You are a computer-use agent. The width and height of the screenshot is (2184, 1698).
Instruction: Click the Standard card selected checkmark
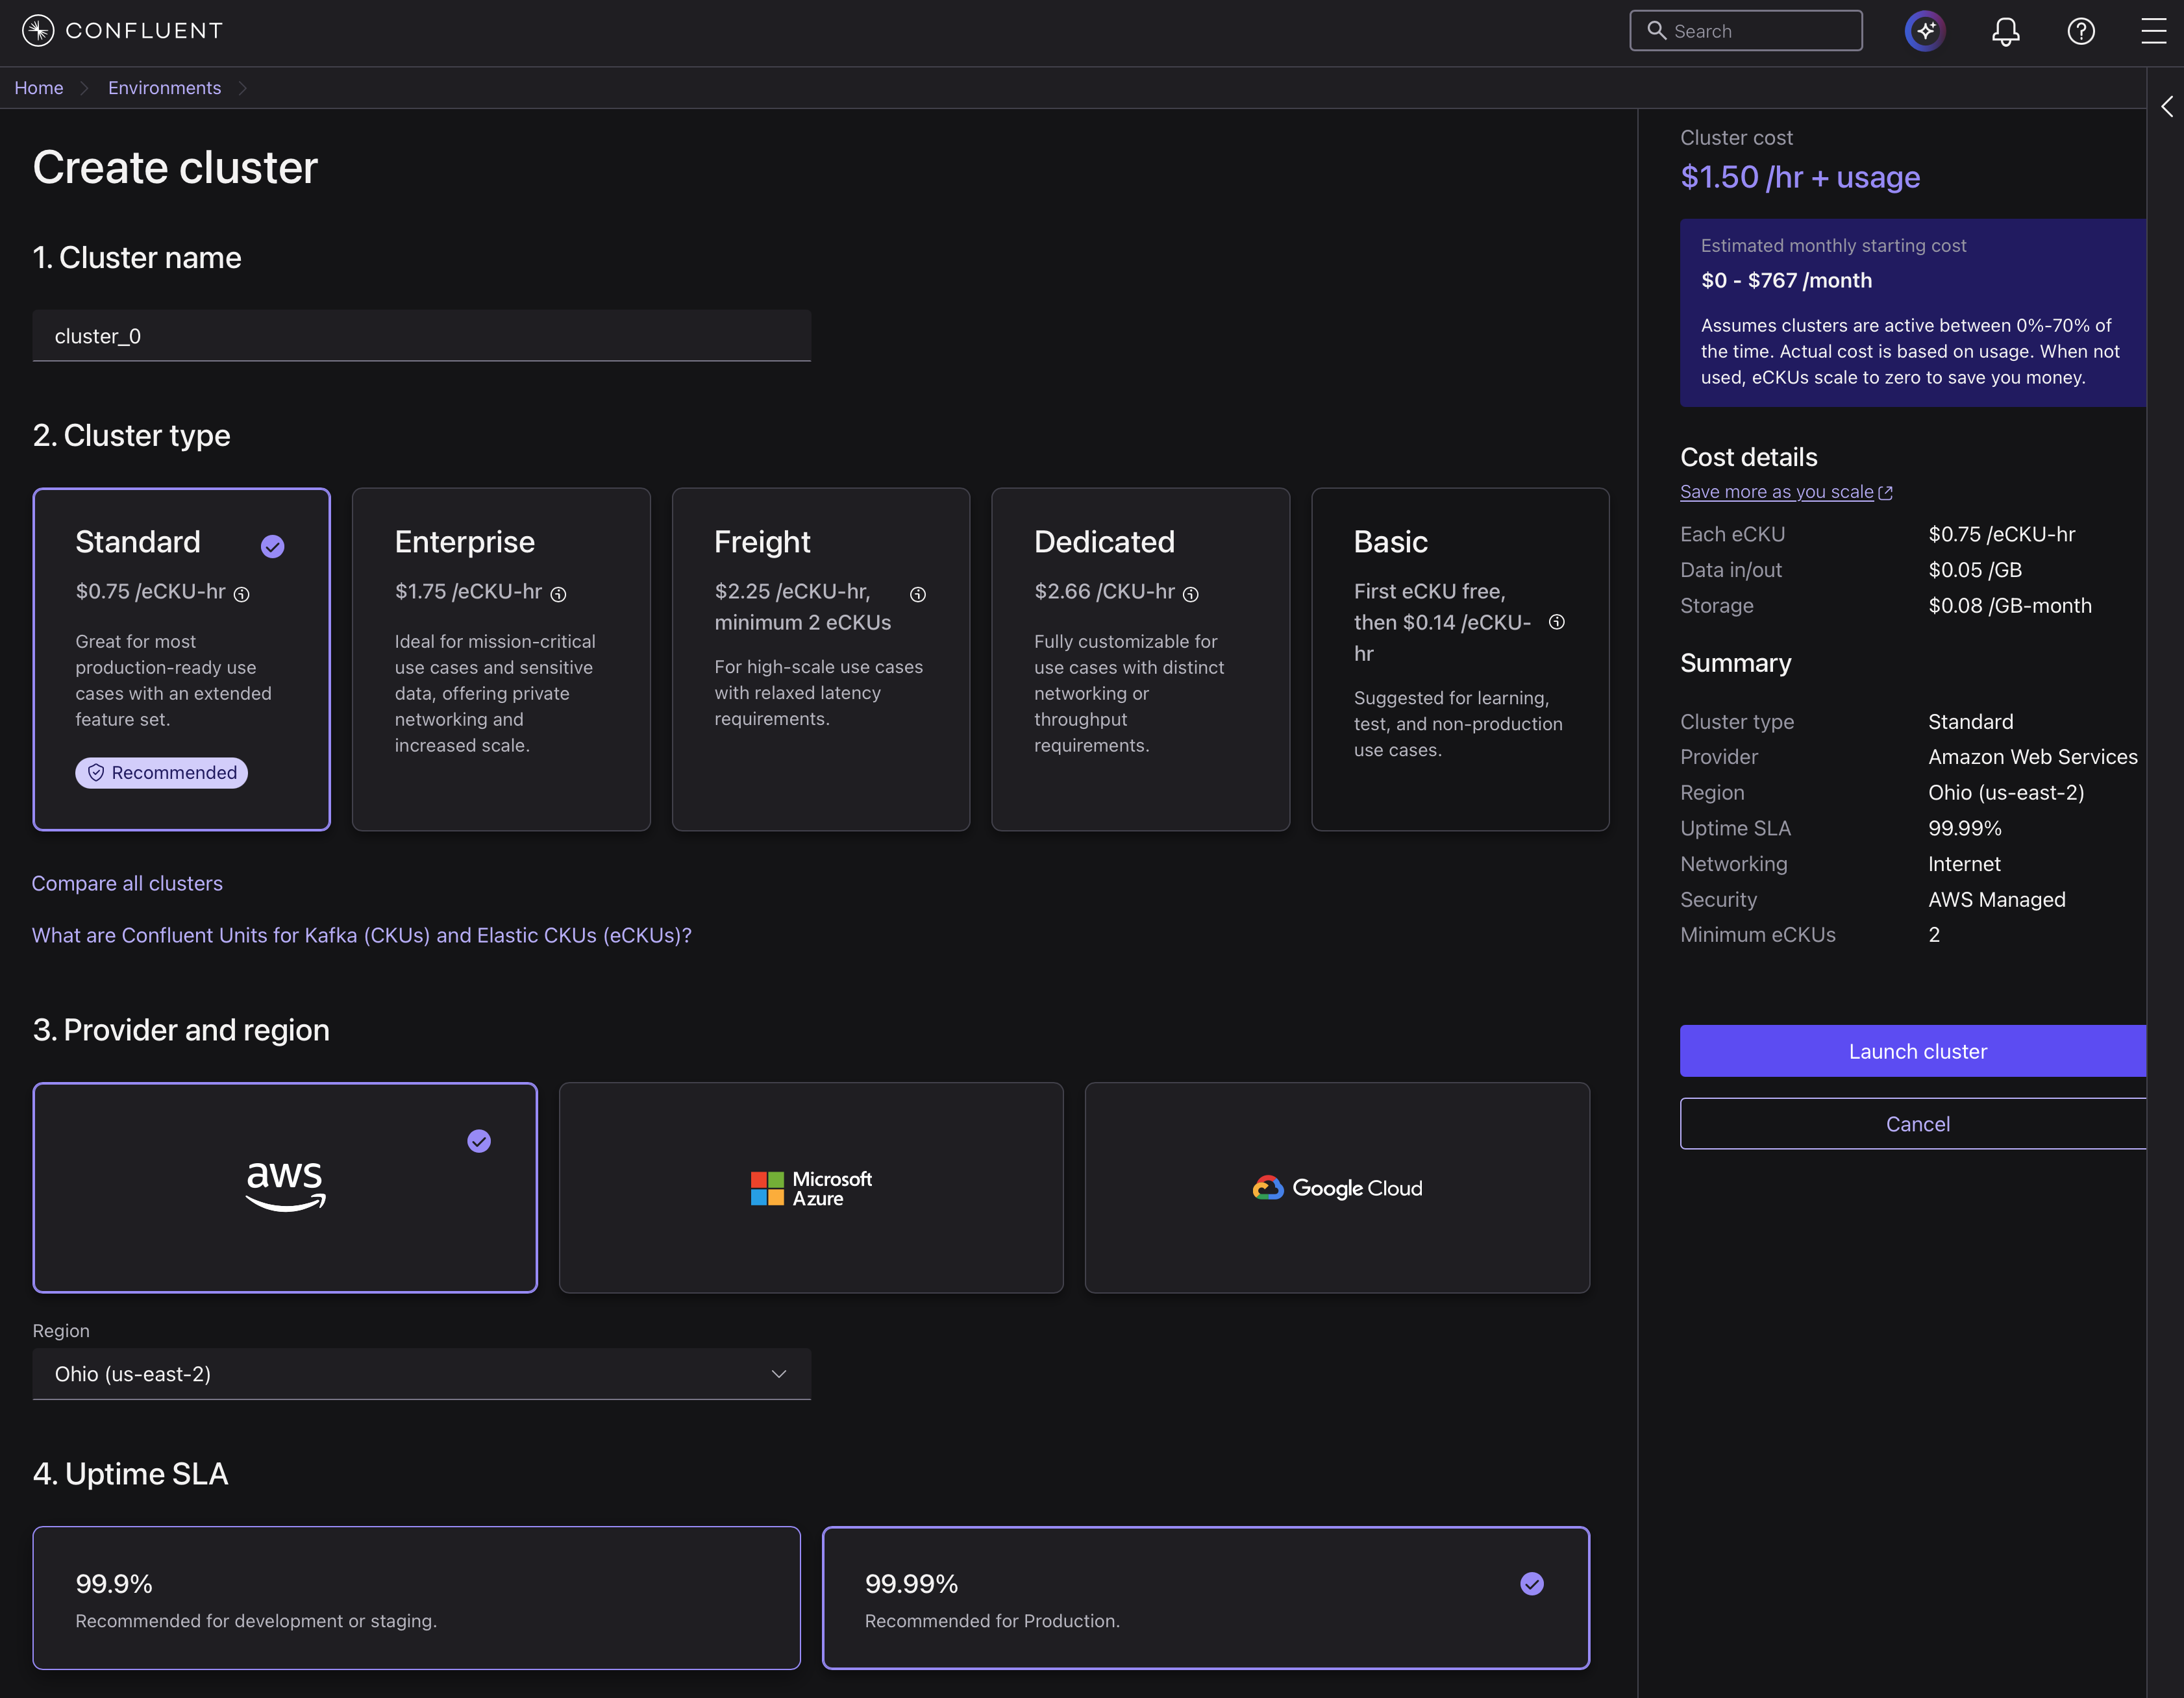[x=273, y=546]
